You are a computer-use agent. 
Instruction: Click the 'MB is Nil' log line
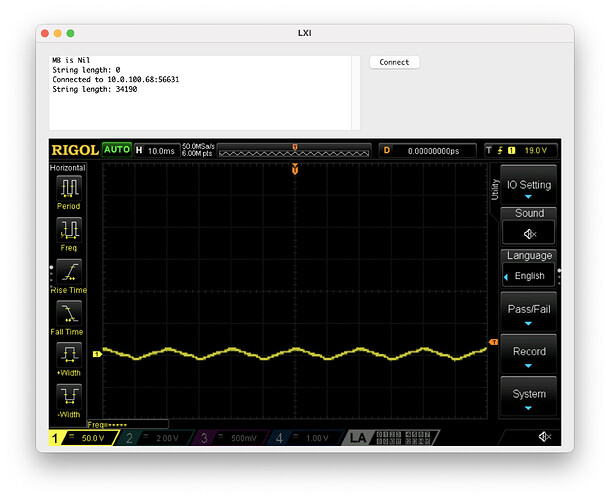coord(71,60)
